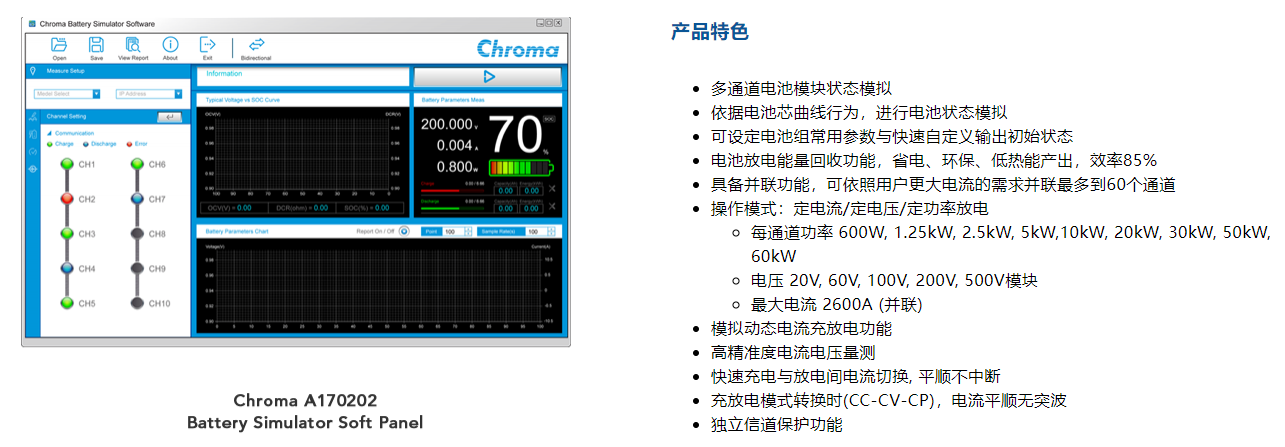
Task: Select the blue CH4 channel indicator
Action: point(67,269)
